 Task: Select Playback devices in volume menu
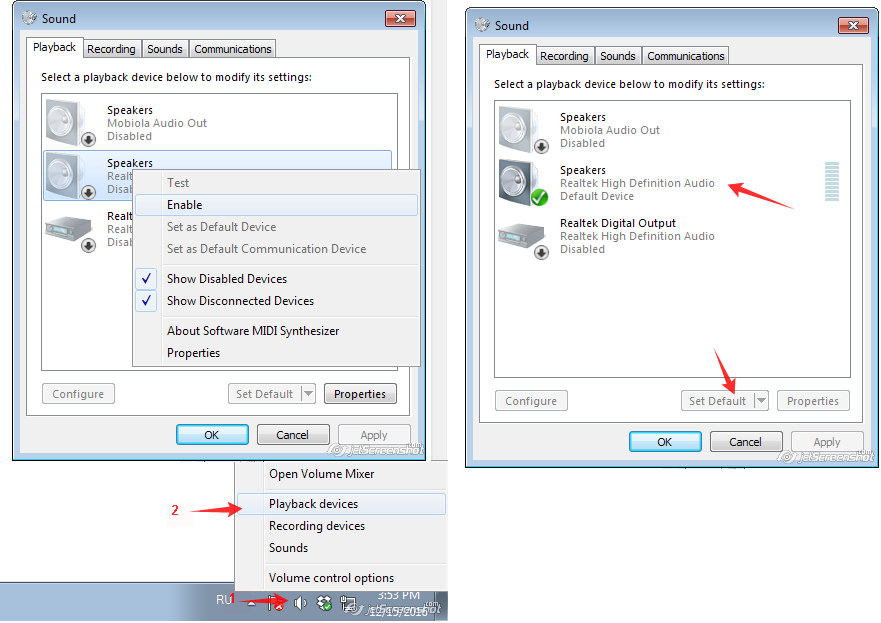(341, 504)
